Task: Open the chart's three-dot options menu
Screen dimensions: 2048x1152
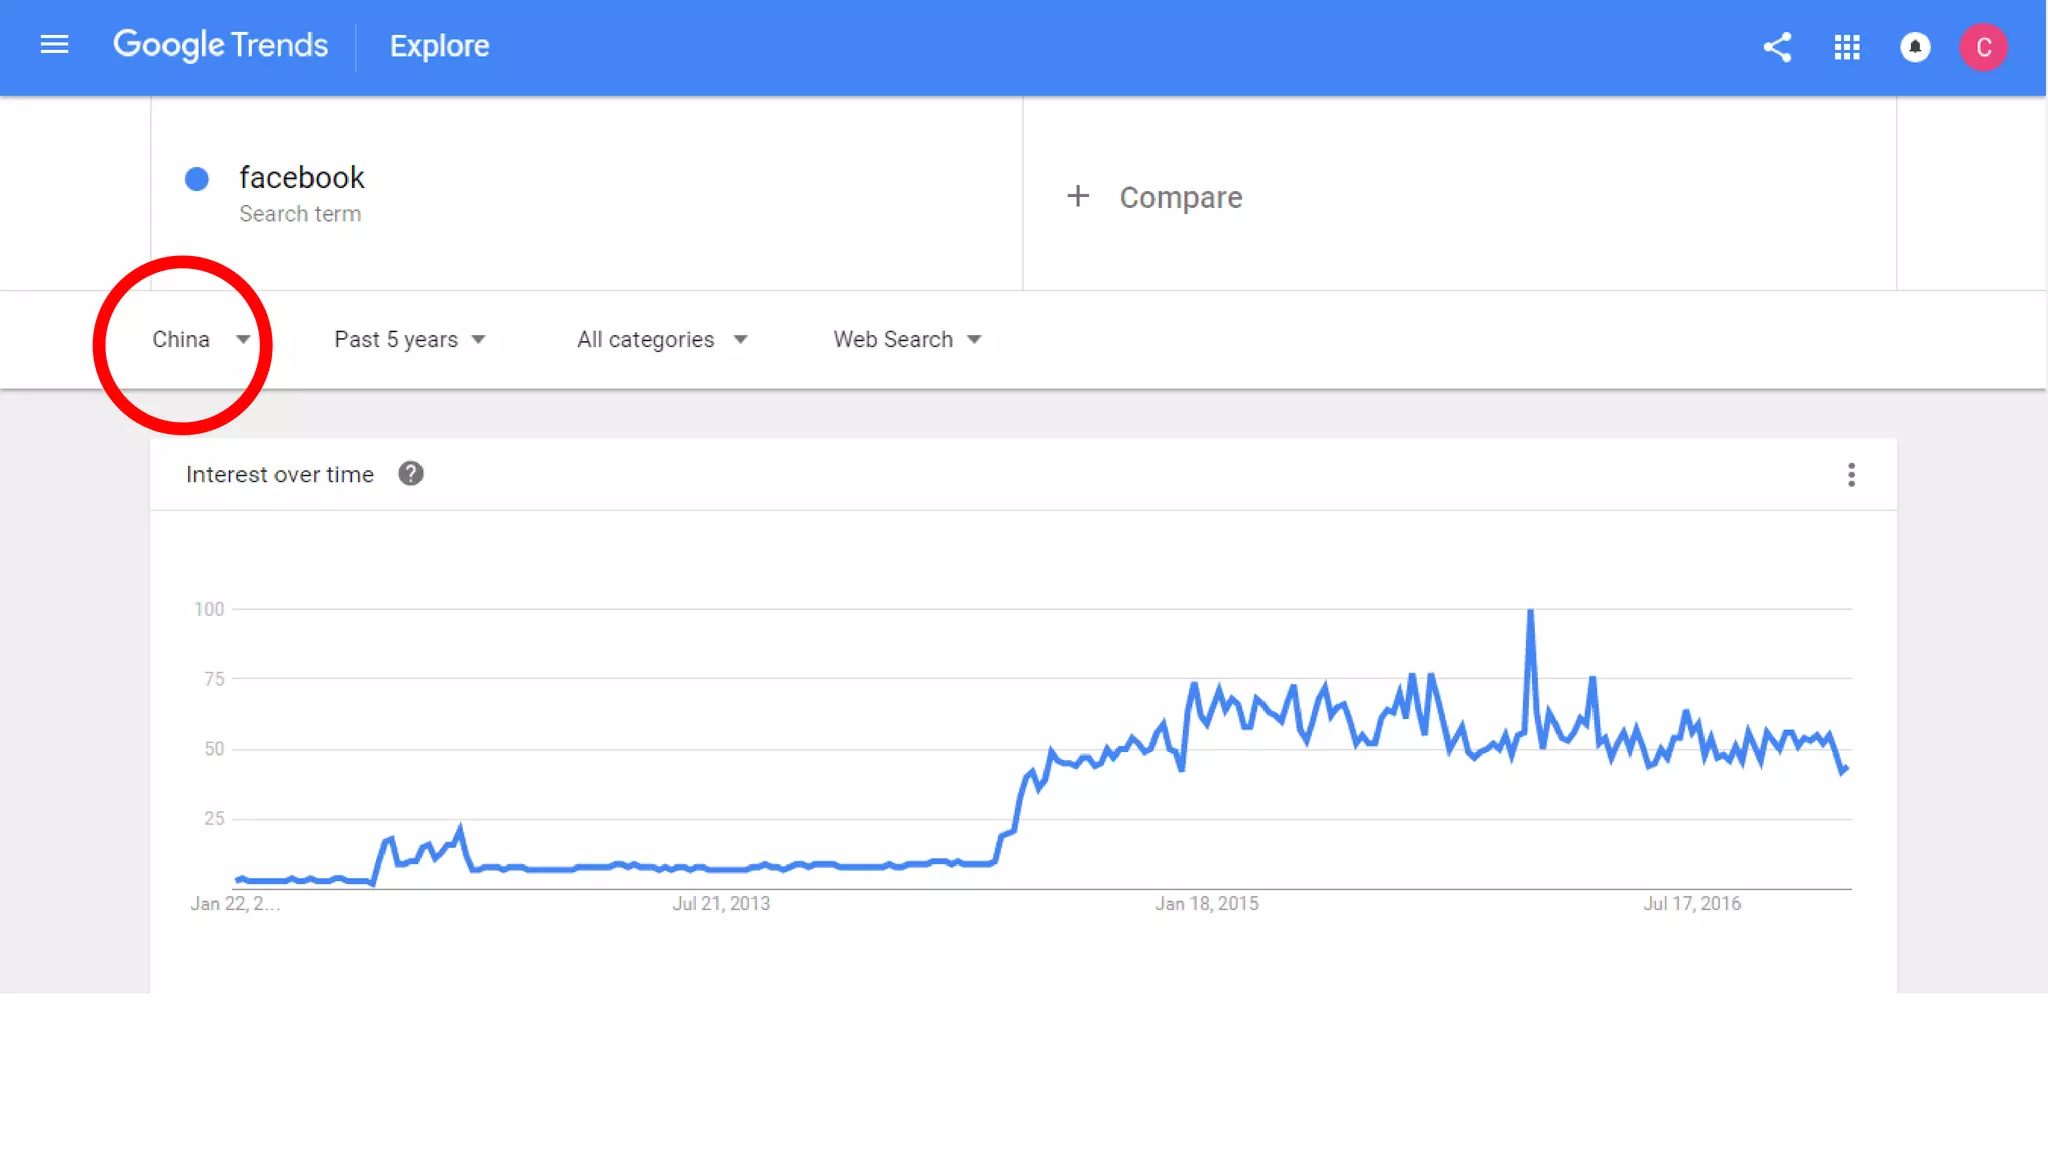Action: coord(1851,475)
